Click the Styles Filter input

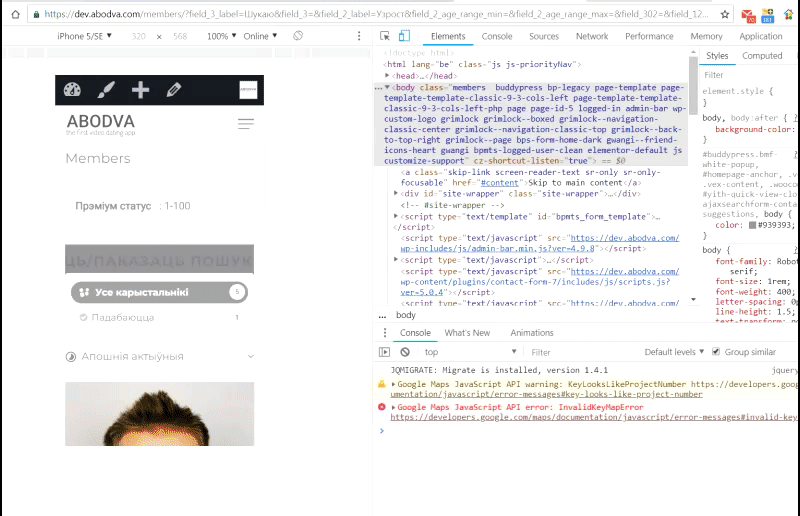pos(747,75)
